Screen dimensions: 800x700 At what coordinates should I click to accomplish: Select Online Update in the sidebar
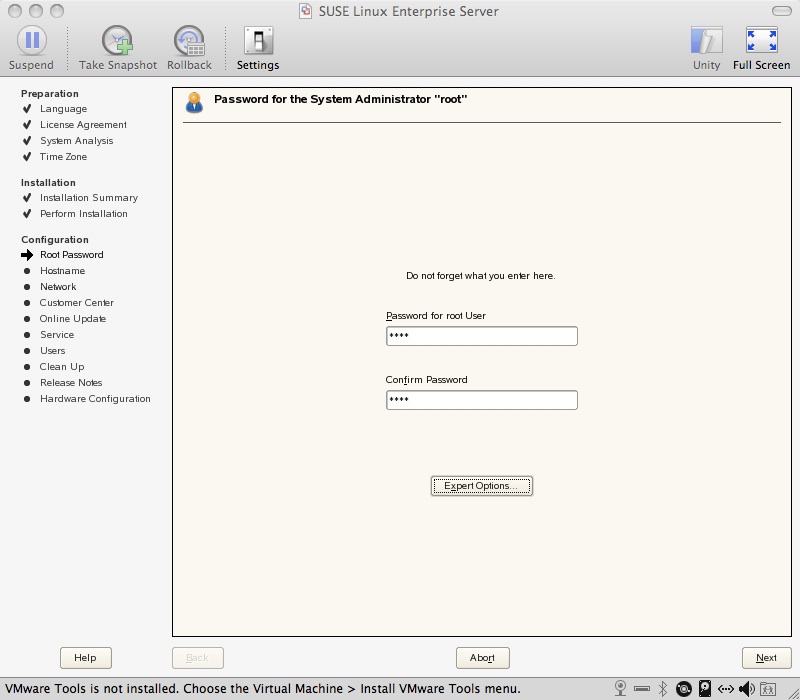73,319
